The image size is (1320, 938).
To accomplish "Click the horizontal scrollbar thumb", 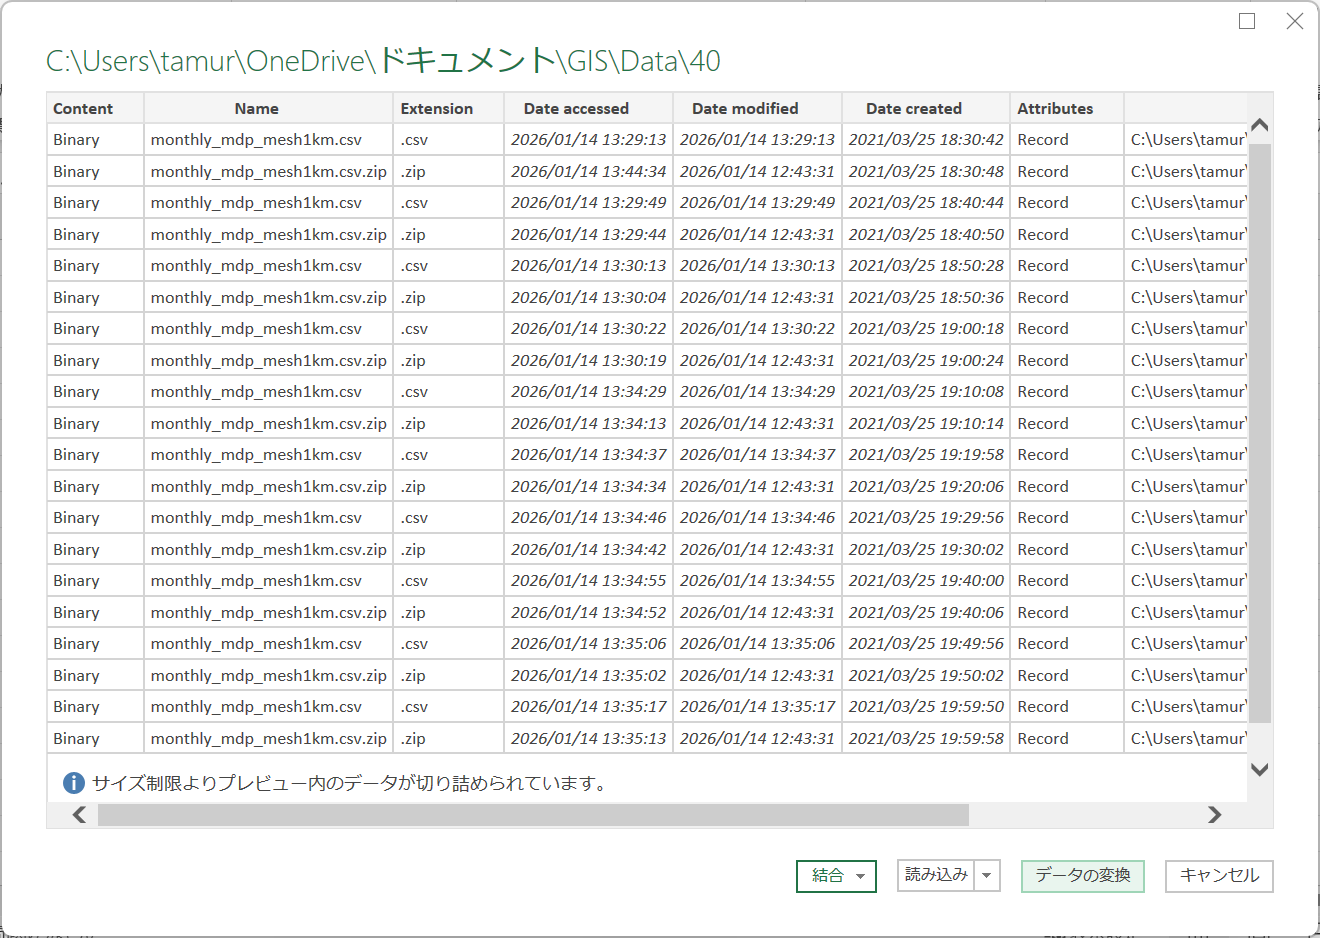I will 533,815.
